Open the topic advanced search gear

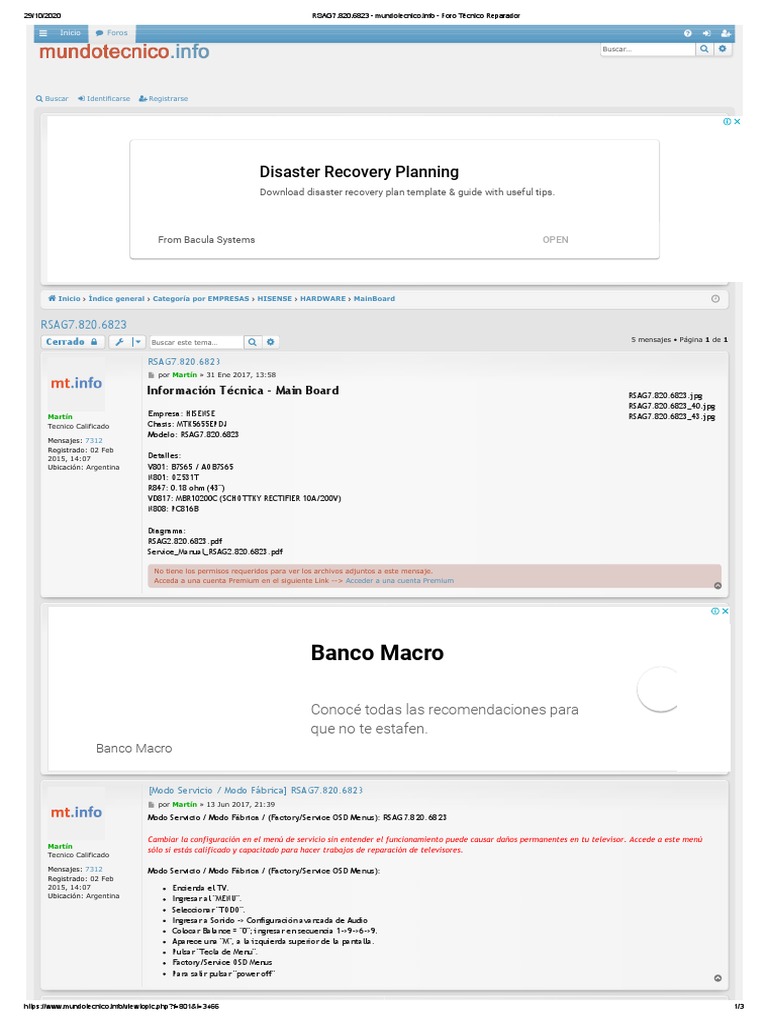click(x=270, y=342)
